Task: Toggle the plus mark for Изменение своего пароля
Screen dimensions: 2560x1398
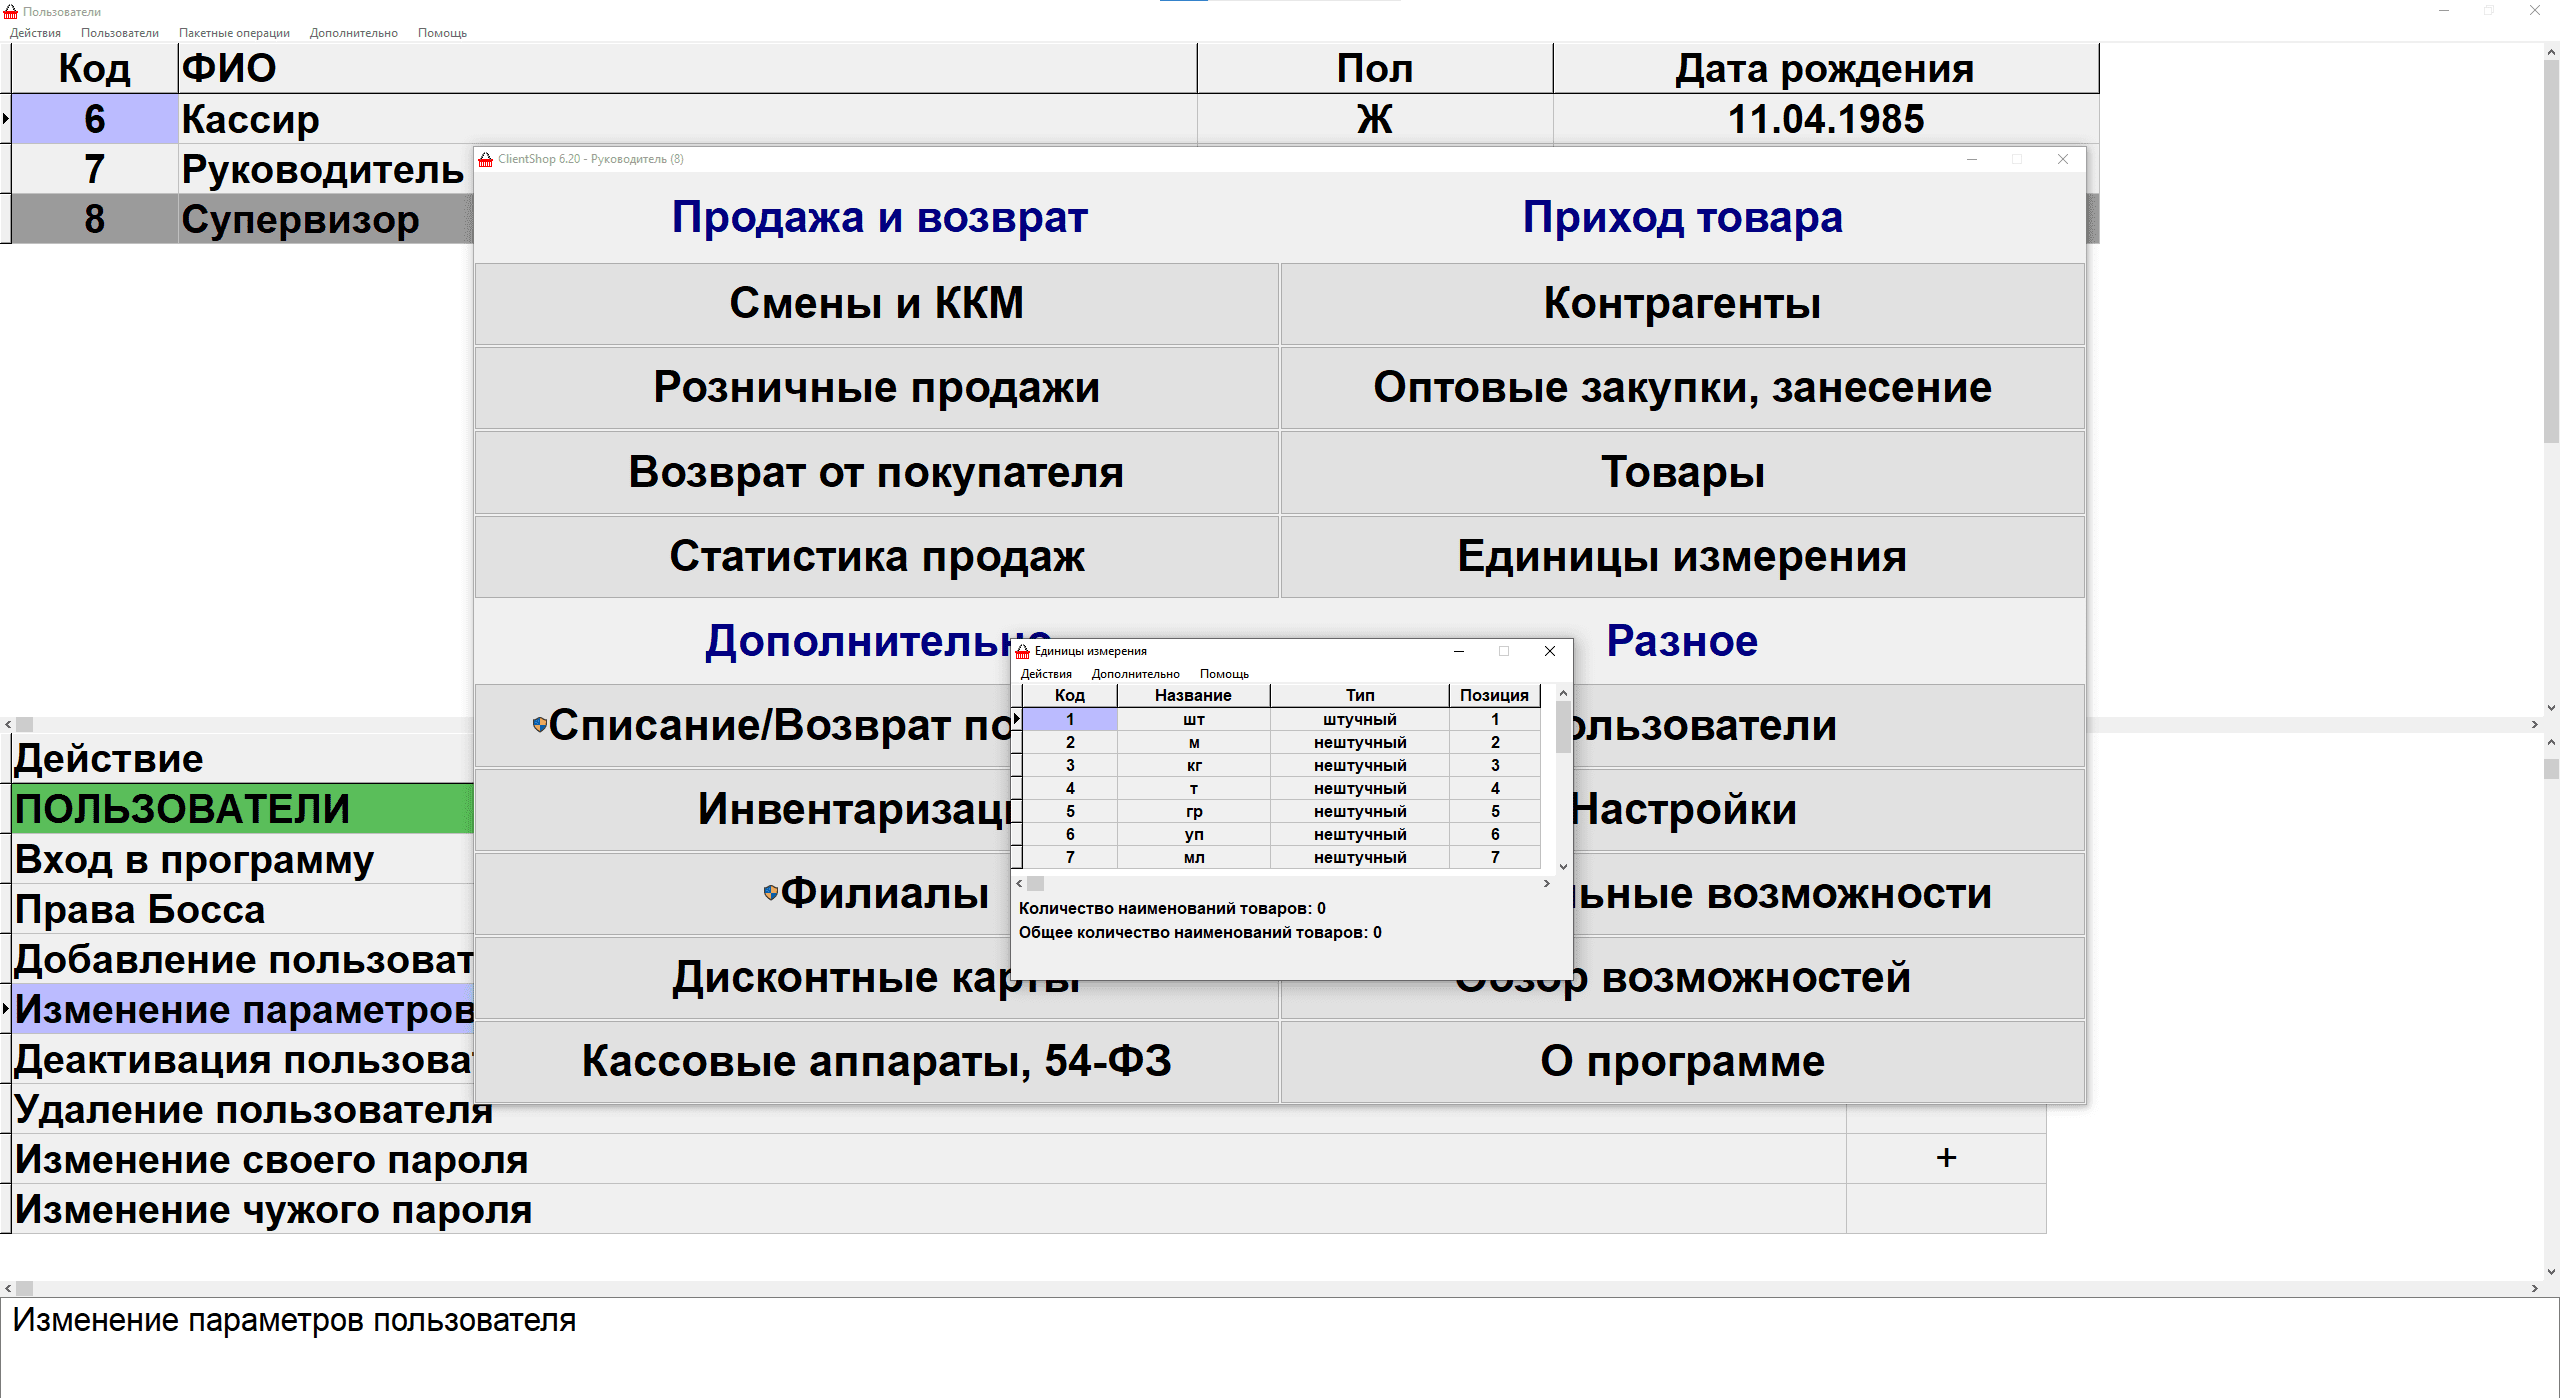Action: (1945, 1158)
